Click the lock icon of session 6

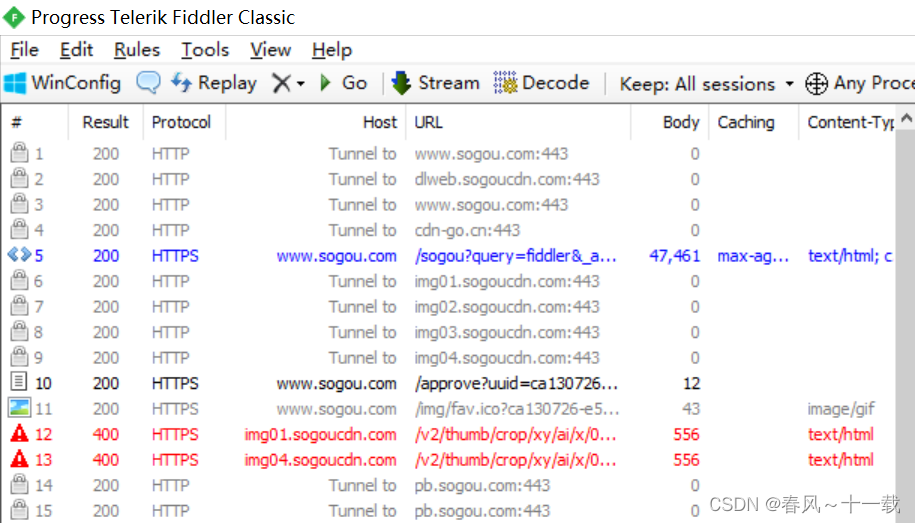click(x=19, y=280)
